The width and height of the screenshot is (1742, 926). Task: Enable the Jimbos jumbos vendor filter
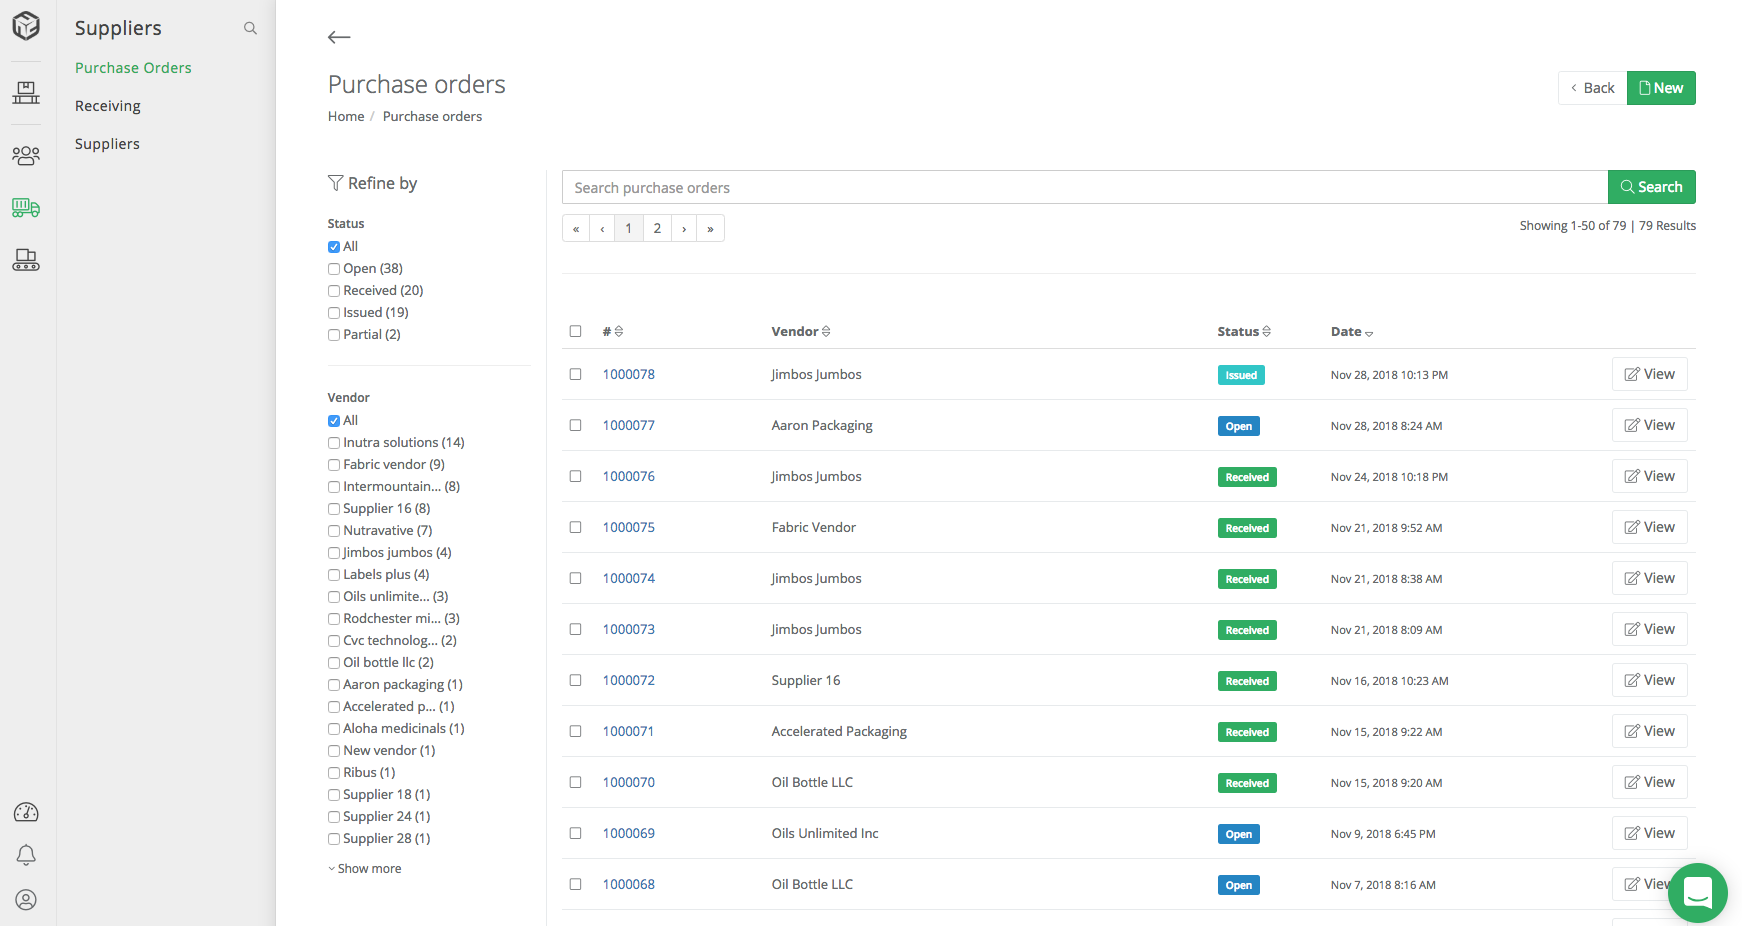click(334, 552)
